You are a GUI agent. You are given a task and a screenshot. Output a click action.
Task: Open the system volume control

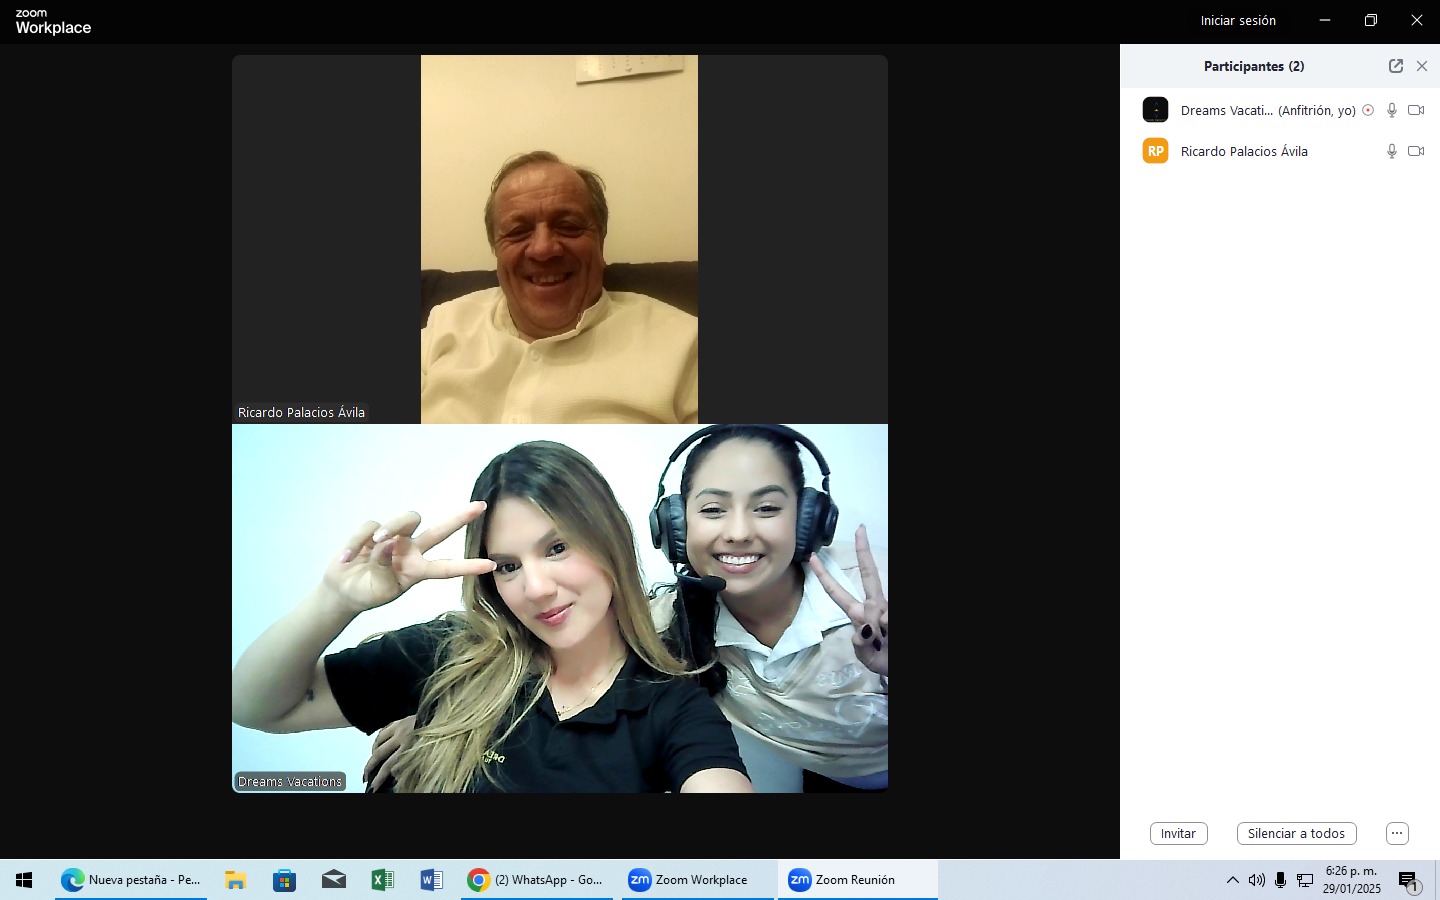point(1256,880)
